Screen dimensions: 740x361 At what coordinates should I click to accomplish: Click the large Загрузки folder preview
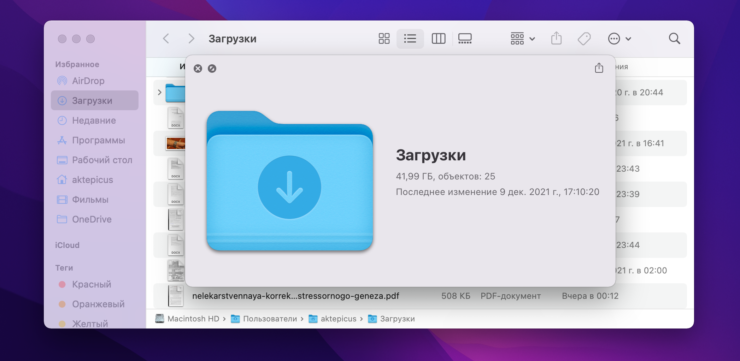(290, 181)
